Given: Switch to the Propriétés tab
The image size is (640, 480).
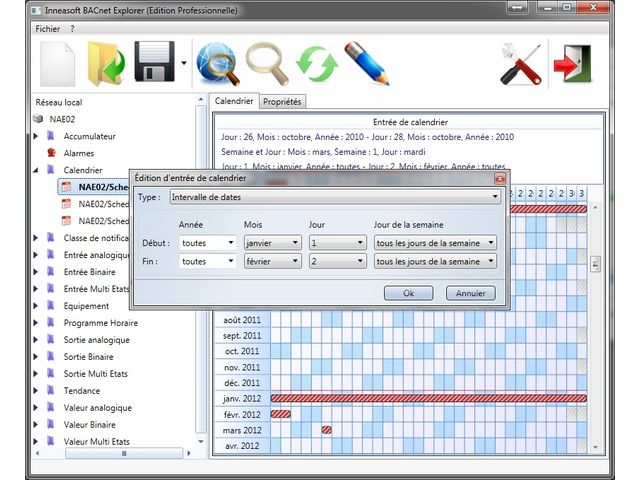Looking at the screenshot, I should pyautogui.click(x=282, y=102).
